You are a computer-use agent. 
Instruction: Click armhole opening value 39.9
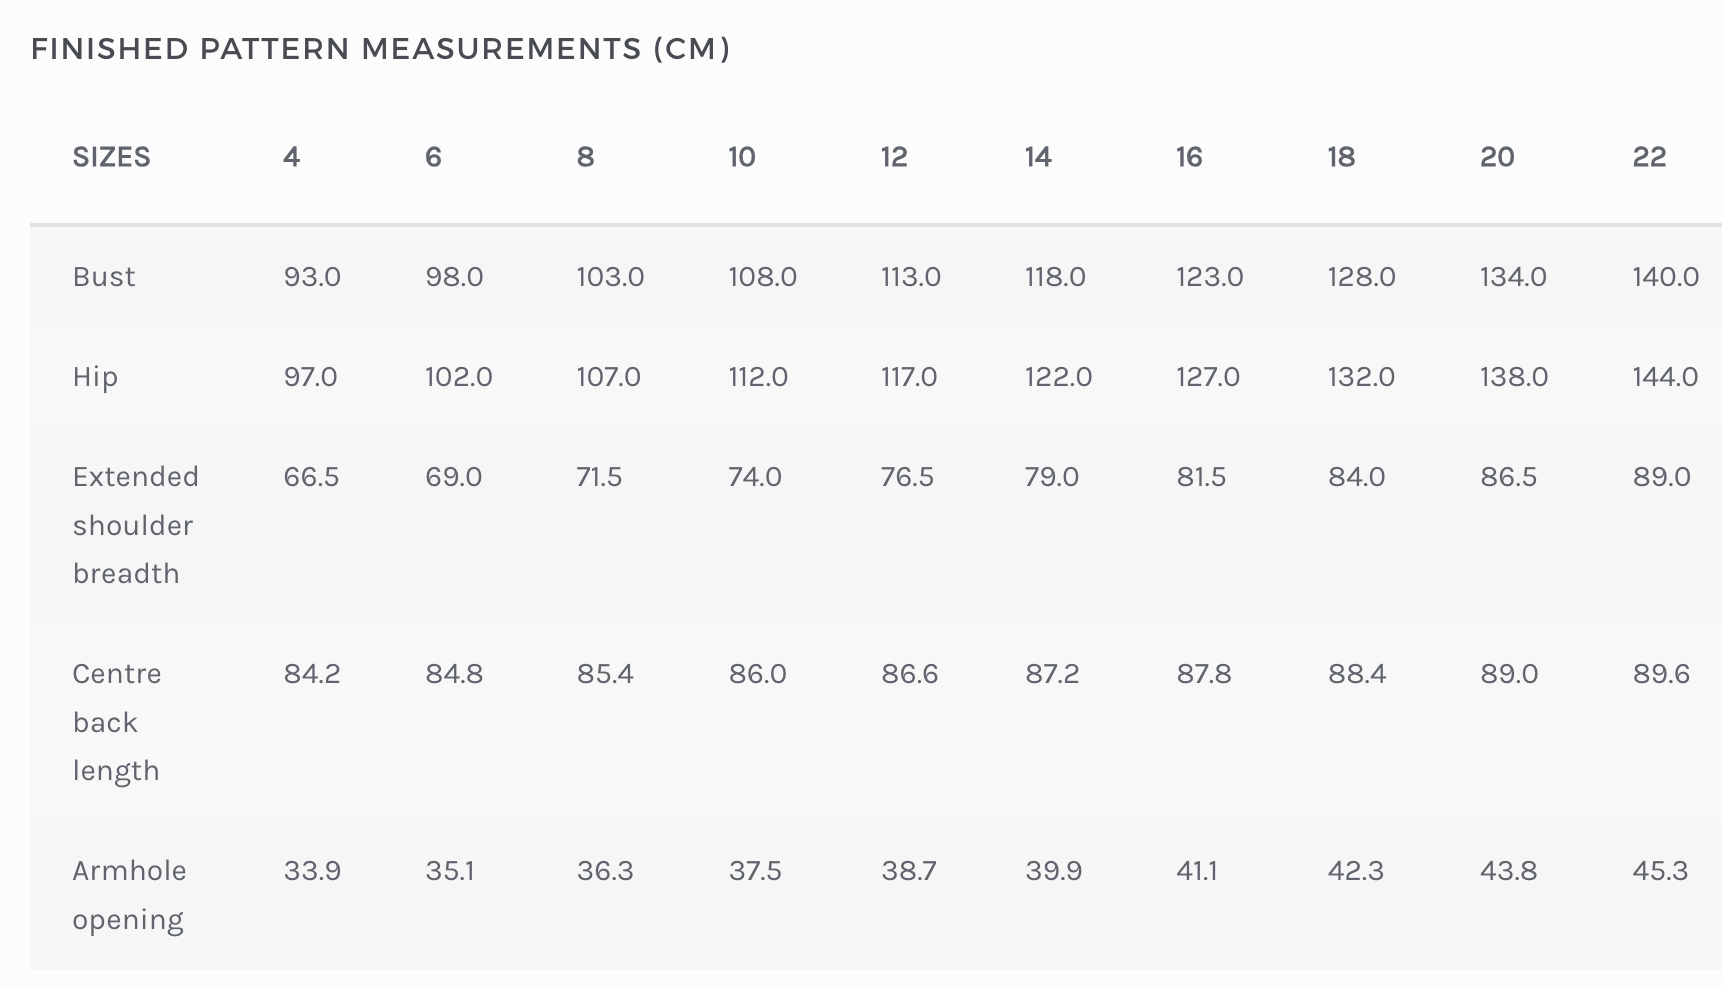(x=1053, y=871)
